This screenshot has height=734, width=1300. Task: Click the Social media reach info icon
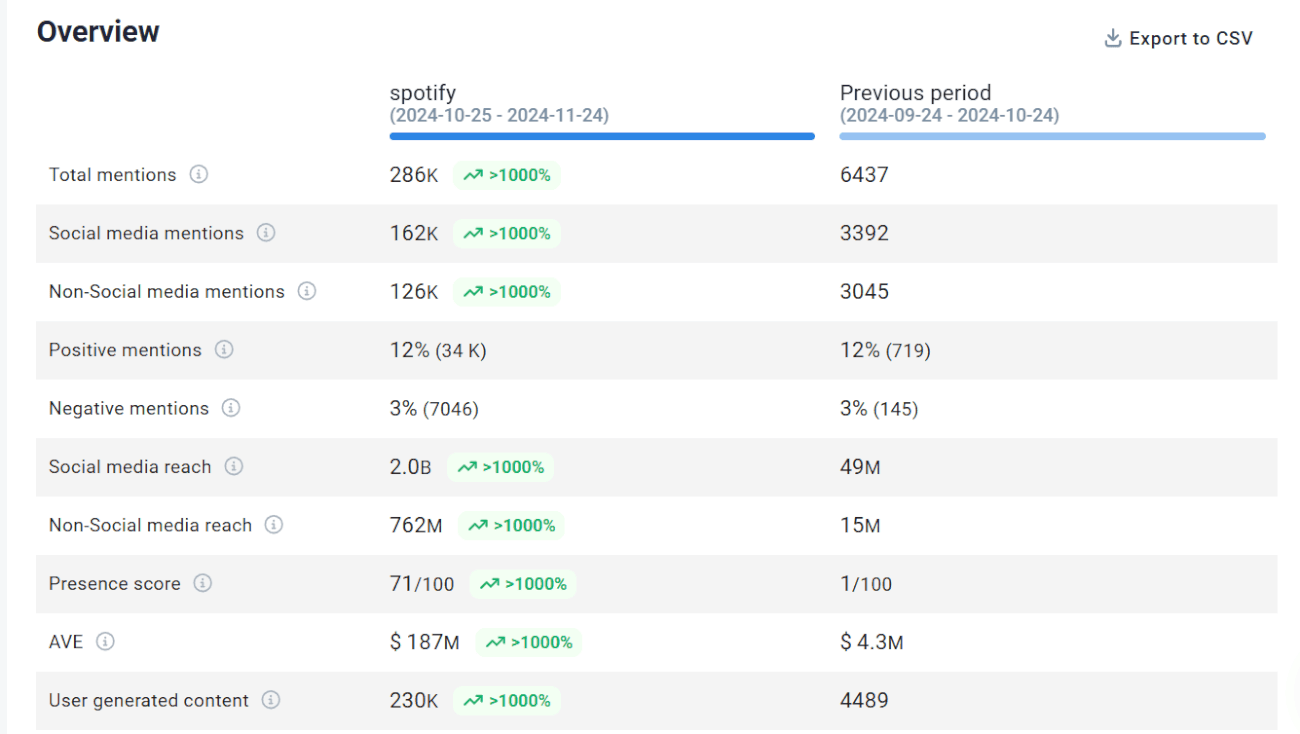point(235,466)
